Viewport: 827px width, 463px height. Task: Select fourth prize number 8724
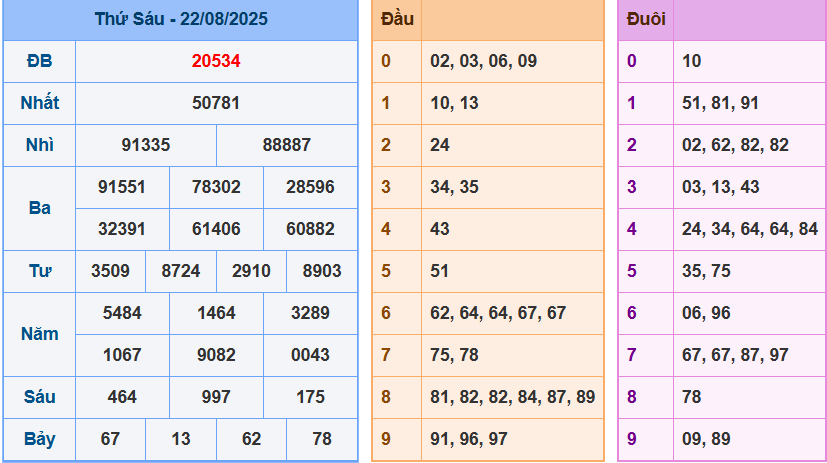181,271
